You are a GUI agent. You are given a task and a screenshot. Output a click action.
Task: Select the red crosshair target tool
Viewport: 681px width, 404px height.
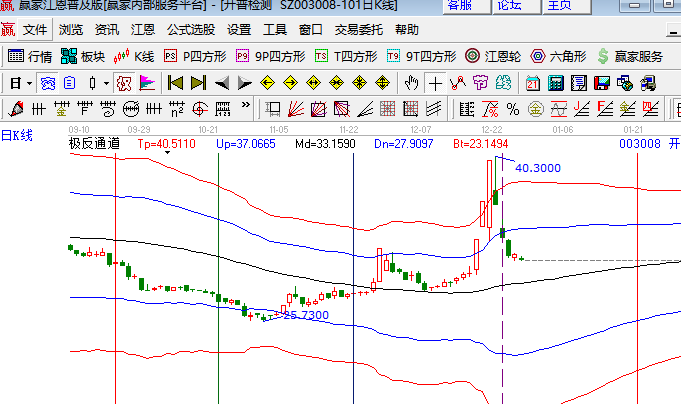[200, 109]
